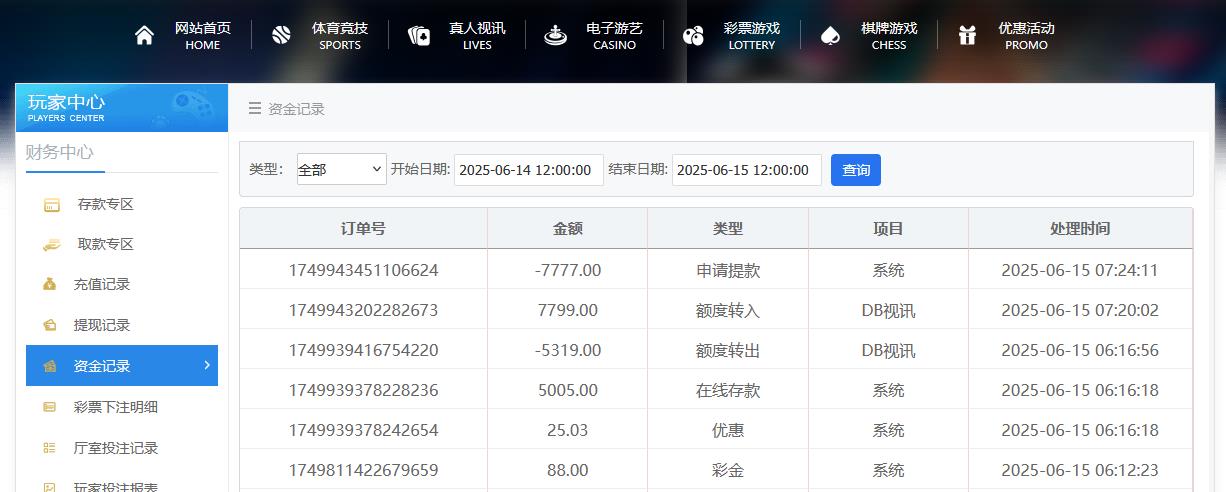Click the 在线存款 type cell
1226x492 pixels.
[728, 390]
